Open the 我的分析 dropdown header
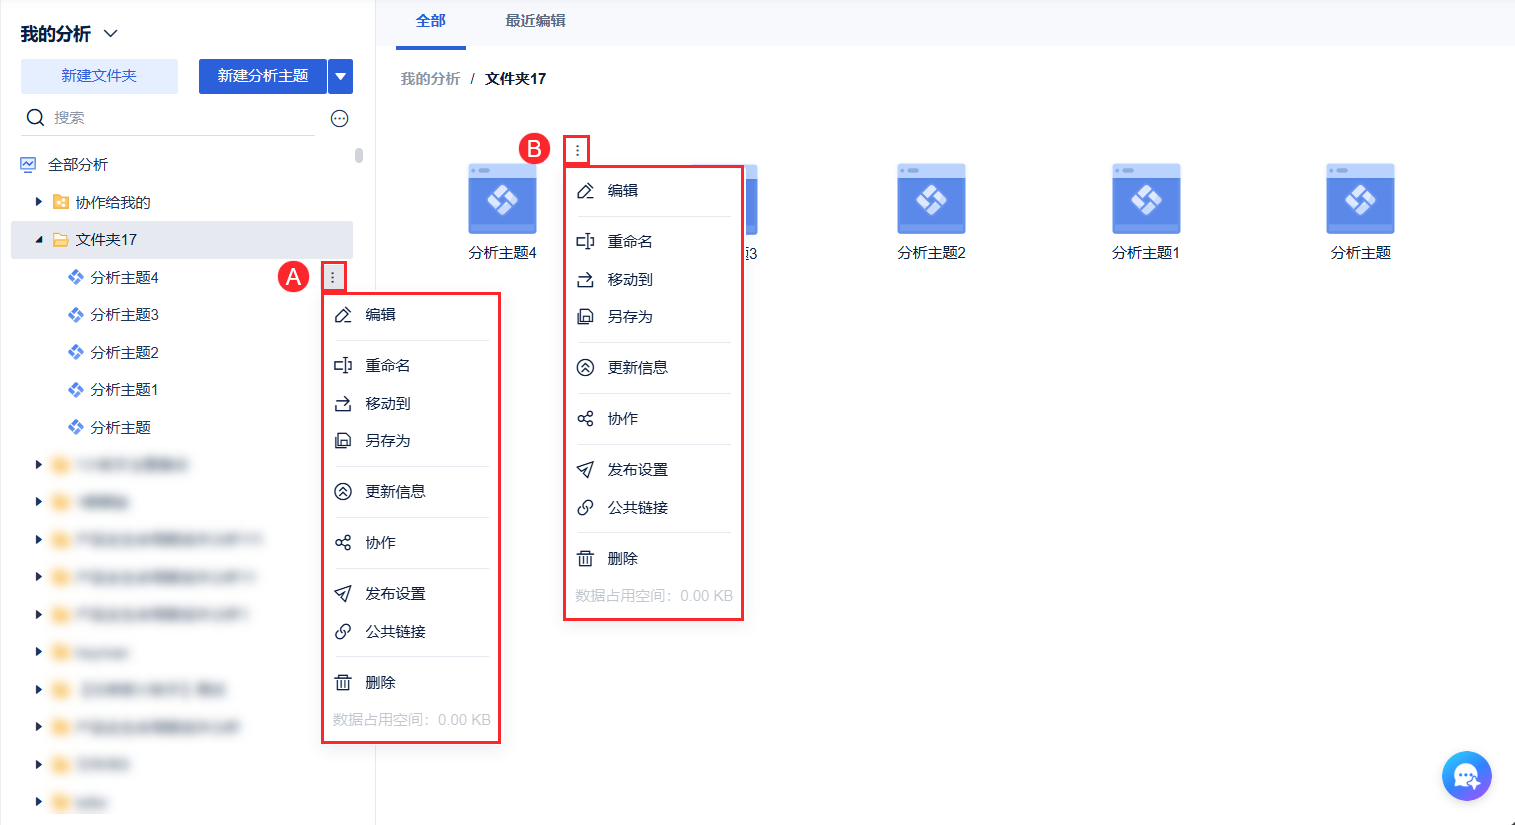The image size is (1515, 825). click(x=69, y=34)
